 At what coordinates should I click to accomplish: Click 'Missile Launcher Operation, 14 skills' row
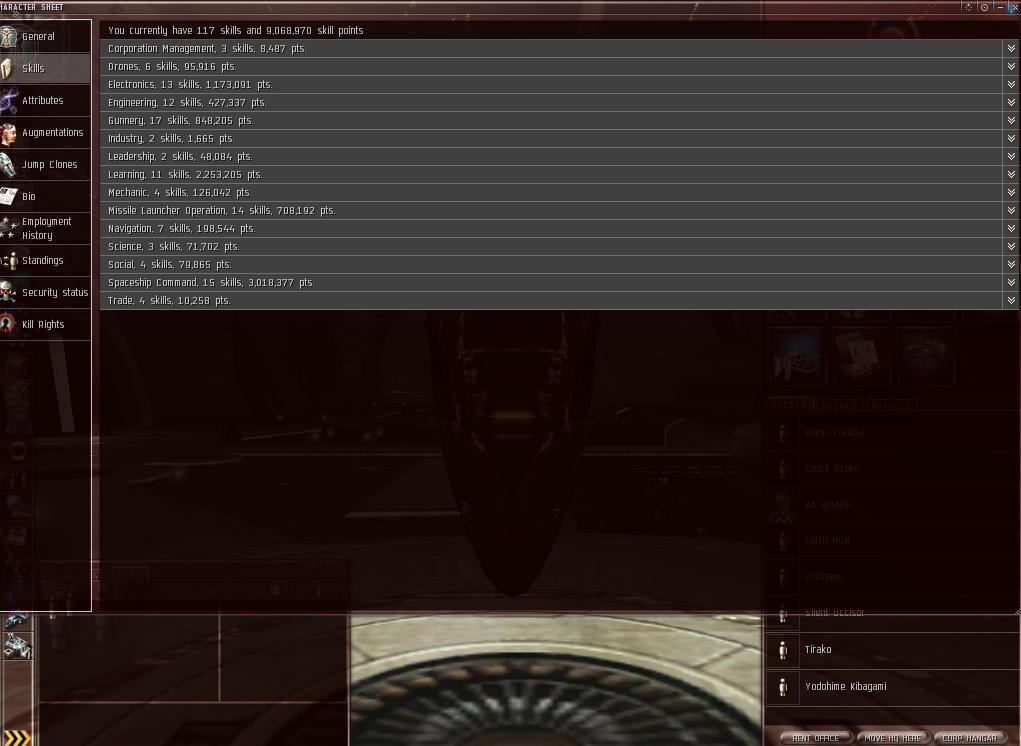pyautogui.click(x=559, y=210)
